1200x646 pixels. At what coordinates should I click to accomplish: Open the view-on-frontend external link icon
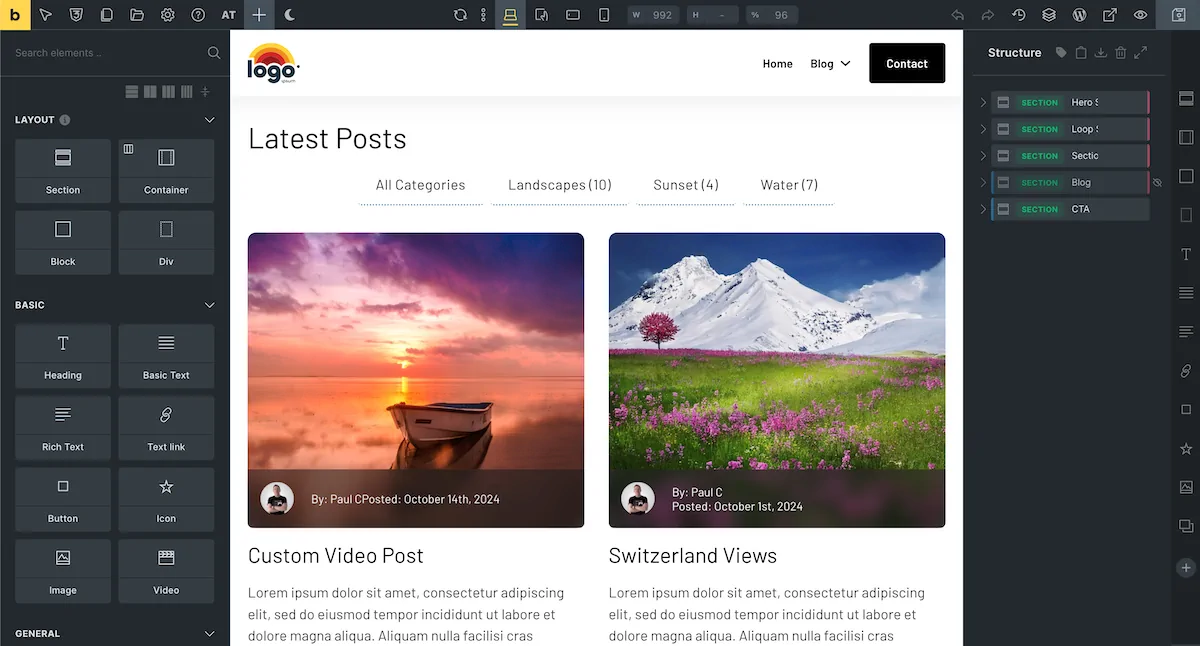pos(1110,15)
